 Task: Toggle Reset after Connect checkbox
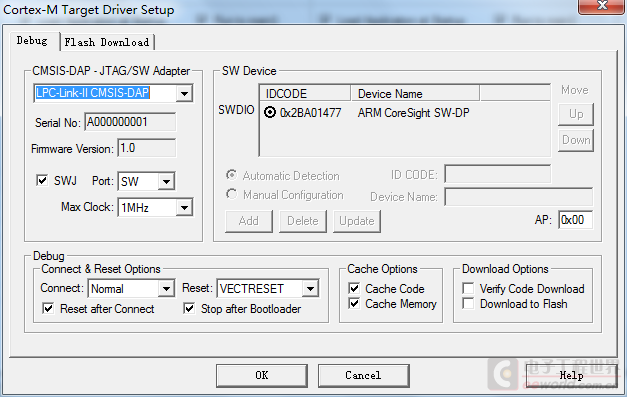tap(48, 308)
